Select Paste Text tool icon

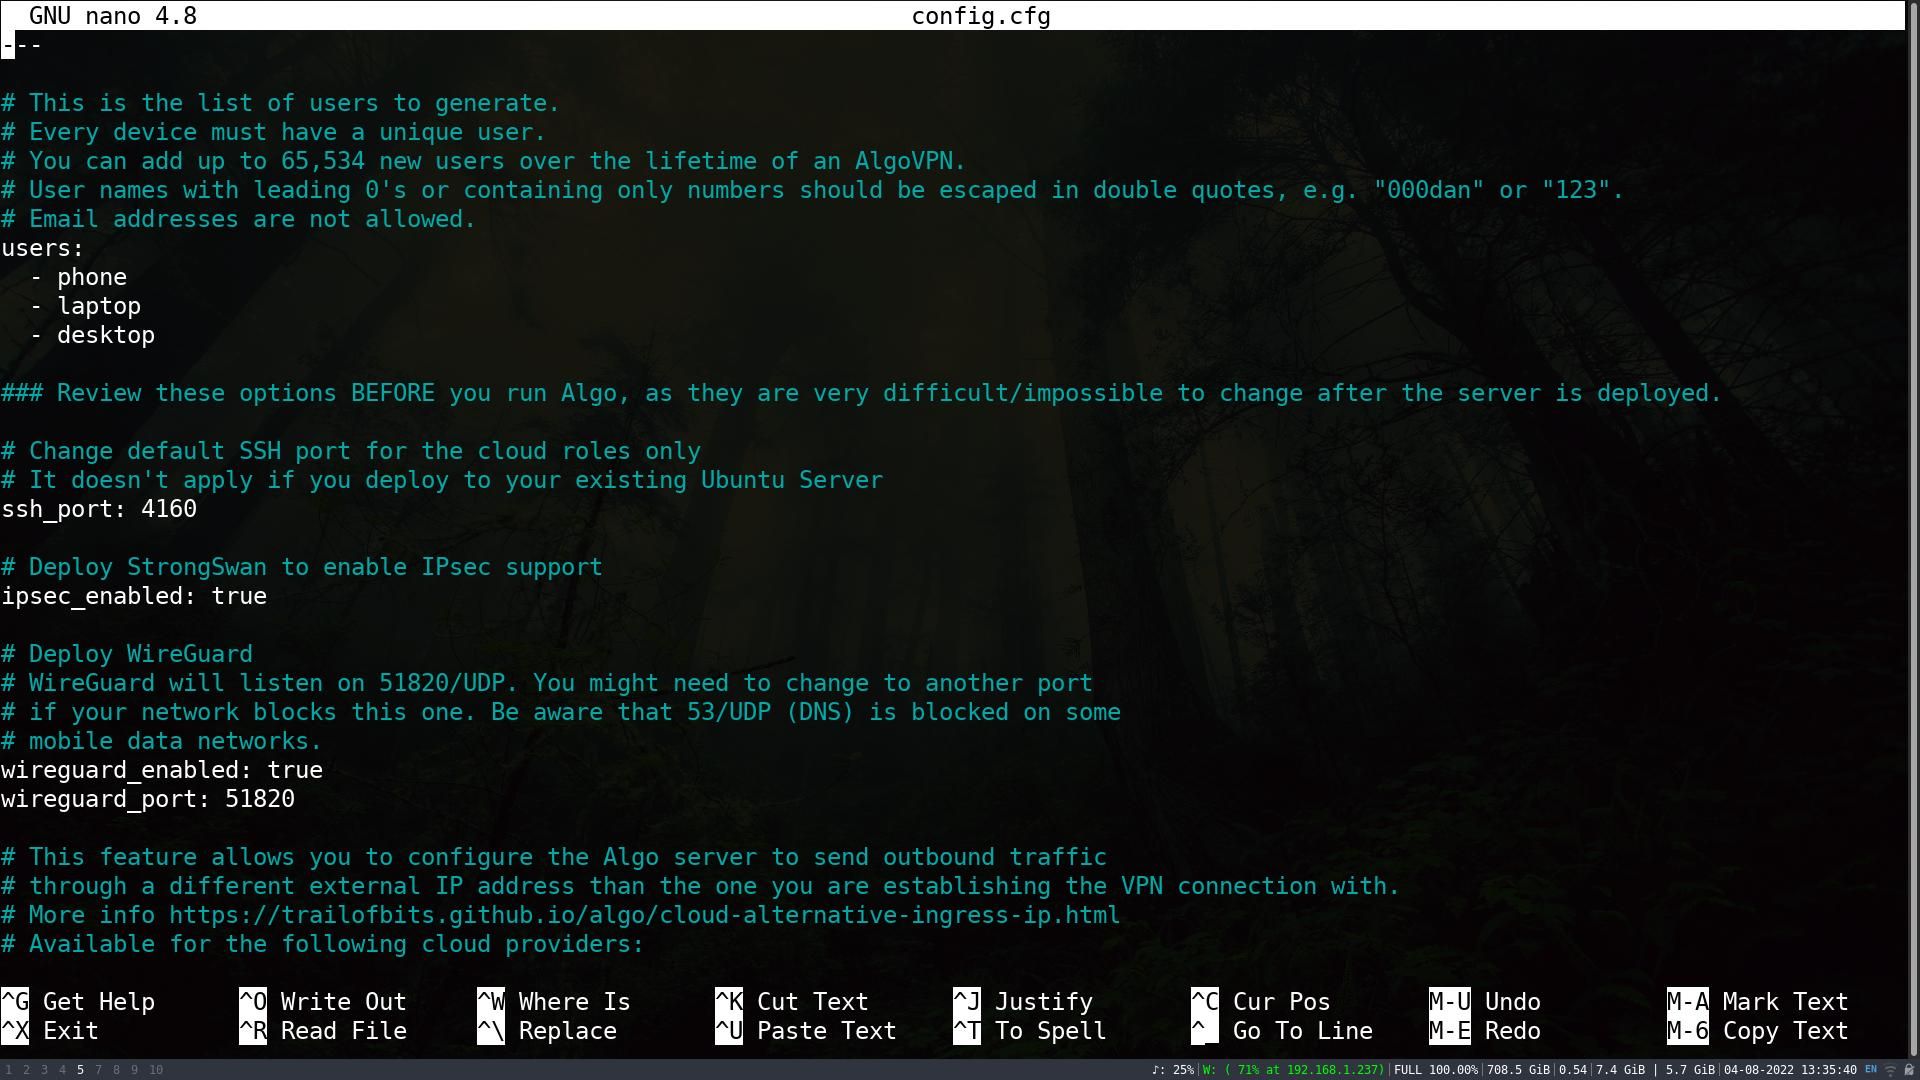(x=729, y=1031)
